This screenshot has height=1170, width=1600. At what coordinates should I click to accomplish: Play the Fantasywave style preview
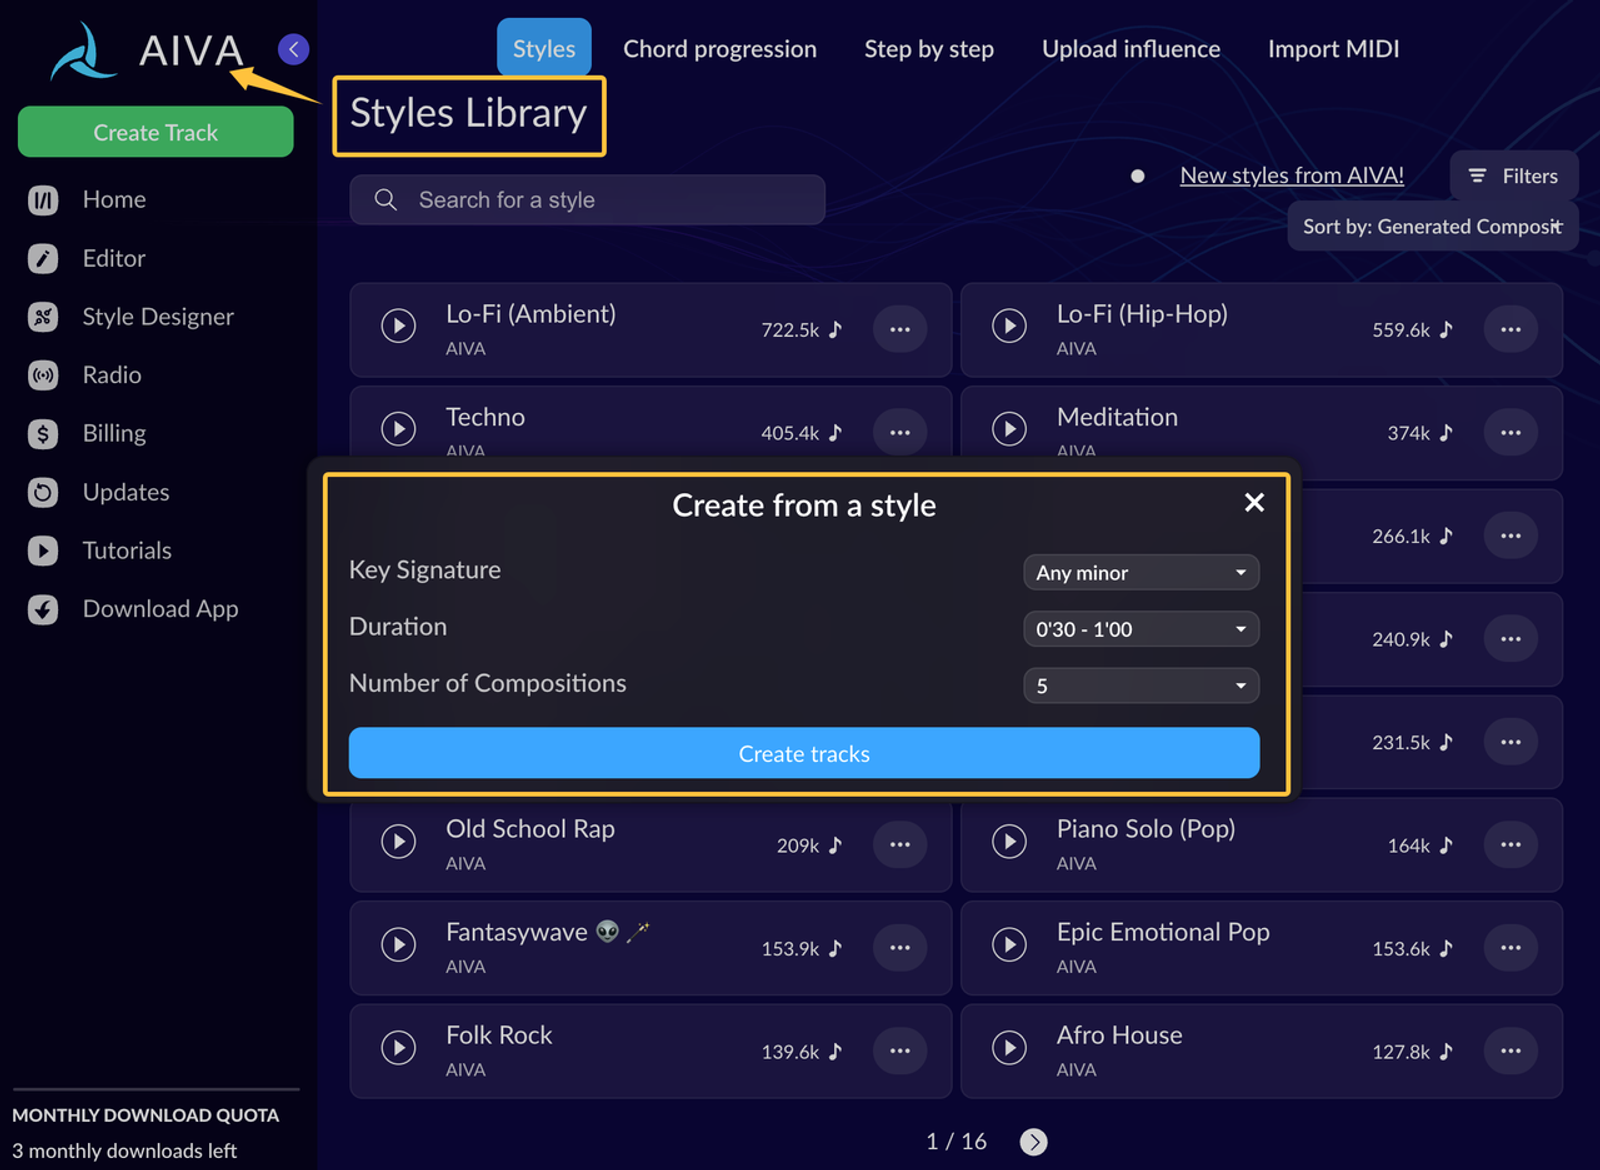(x=398, y=944)
